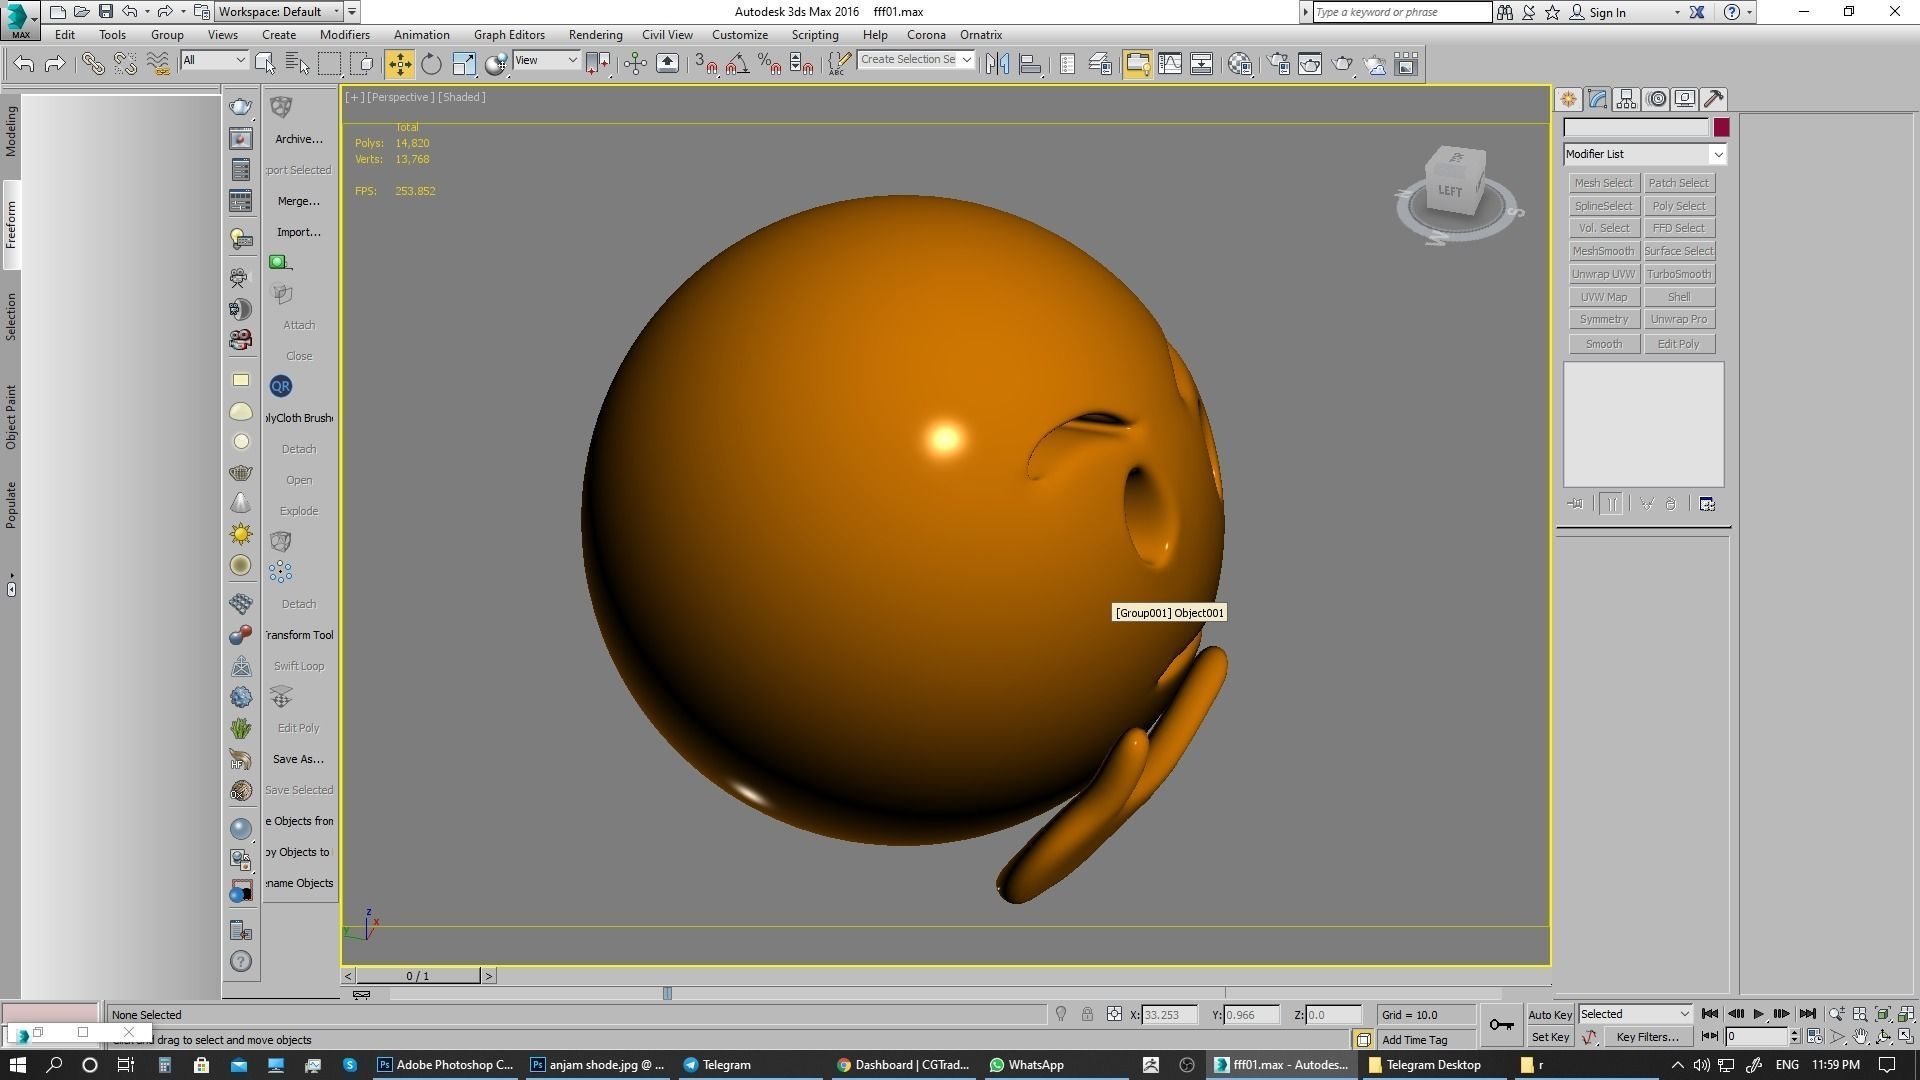Select the Select and Move tool

pos(399,64)
